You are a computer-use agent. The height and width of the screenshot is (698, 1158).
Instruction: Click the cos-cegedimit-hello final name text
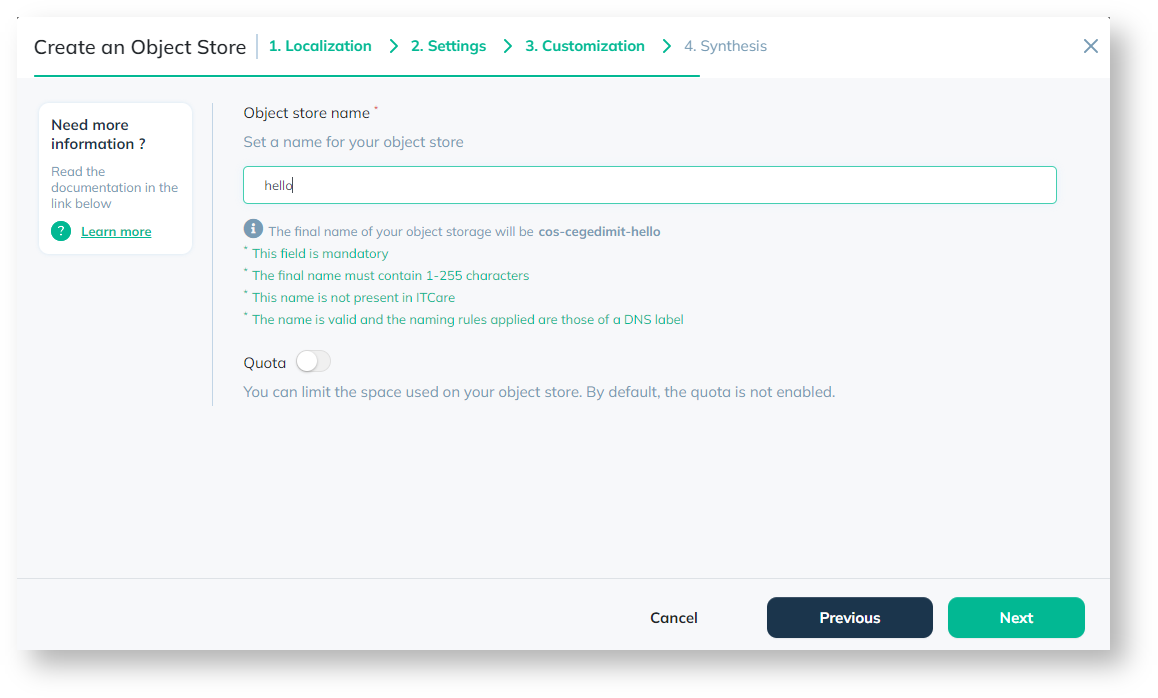[x=599, y=232]
